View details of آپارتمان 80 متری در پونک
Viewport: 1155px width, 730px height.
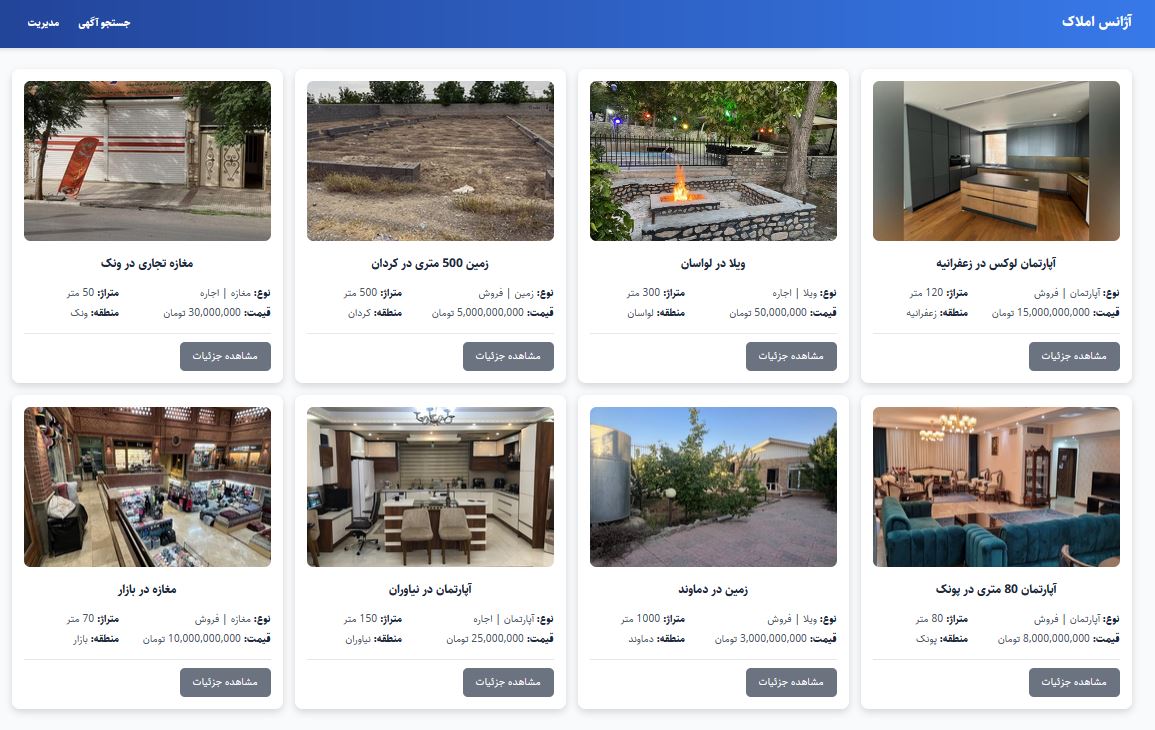[1074, 682]
